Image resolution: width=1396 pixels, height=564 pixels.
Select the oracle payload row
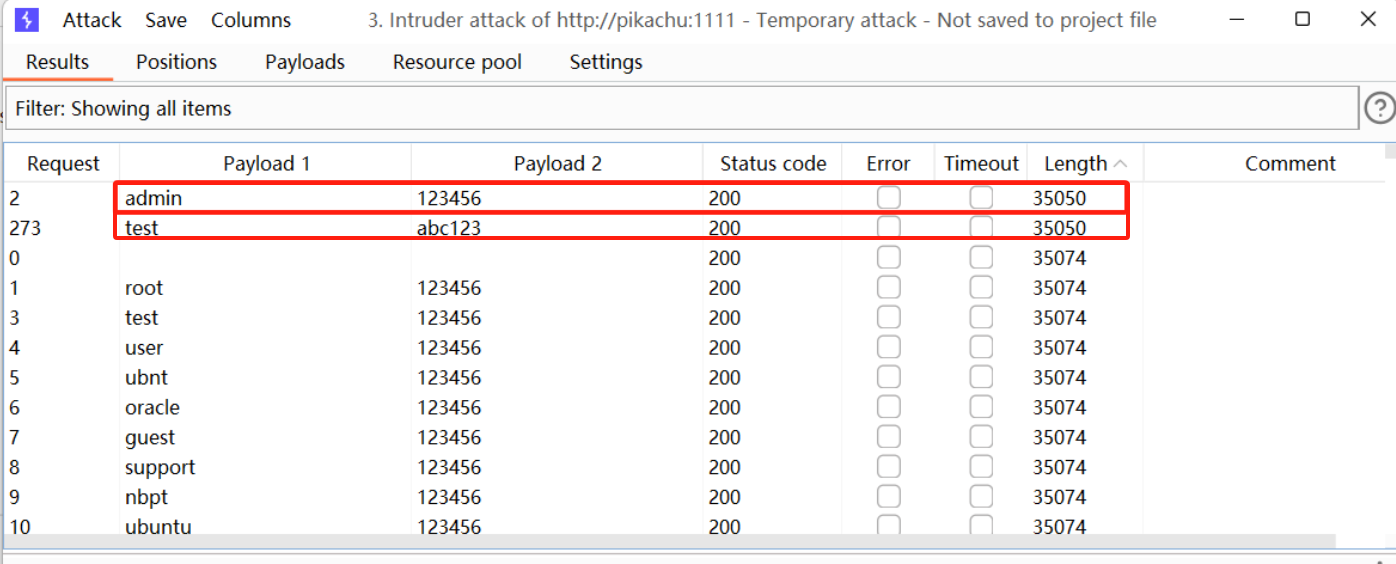[695, 408]
